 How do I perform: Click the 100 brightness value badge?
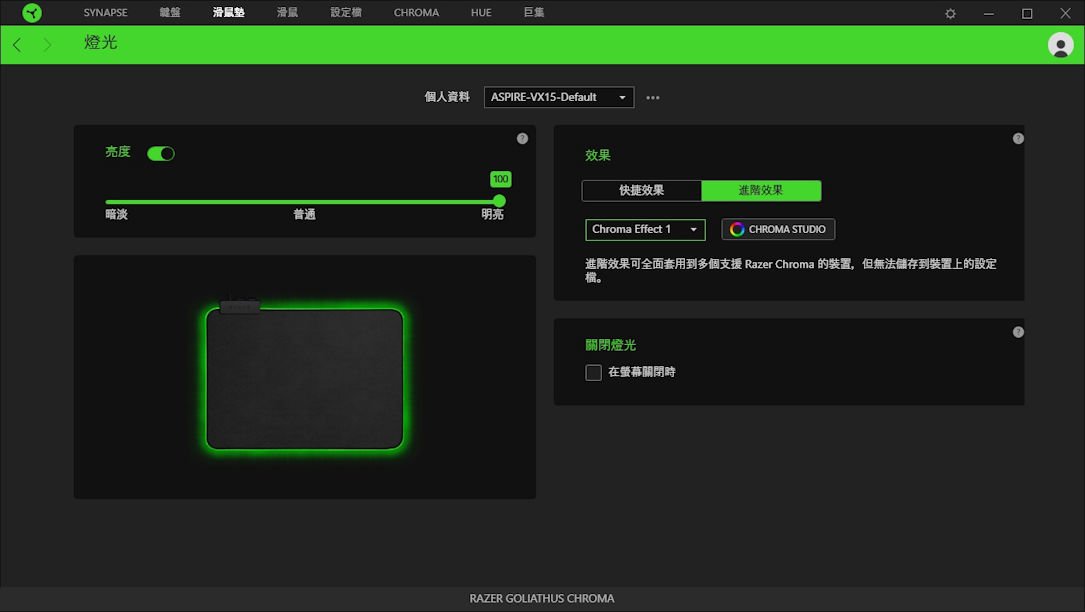pos(500,179)
